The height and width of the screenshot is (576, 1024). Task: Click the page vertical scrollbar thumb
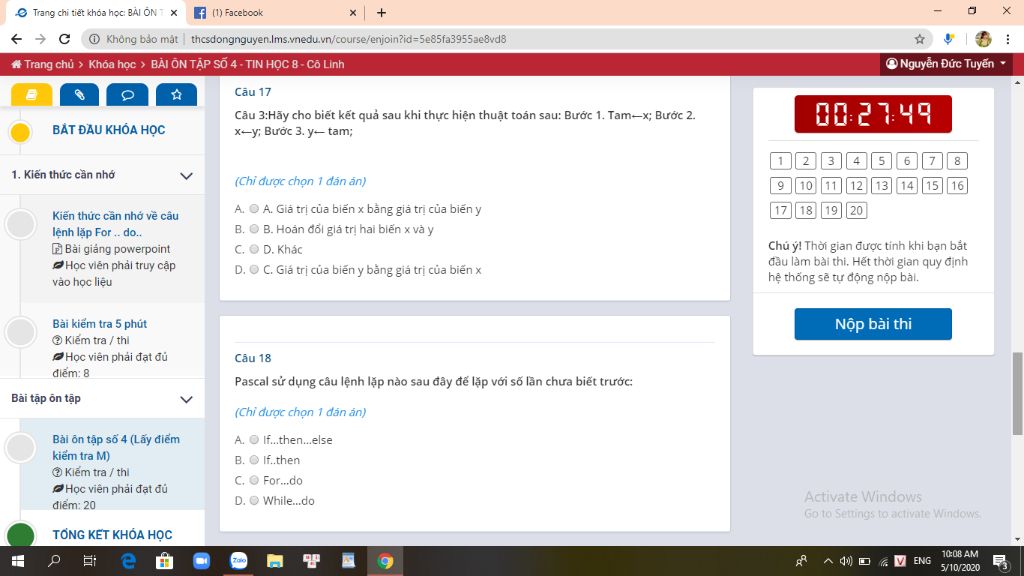click(1017, 393)
